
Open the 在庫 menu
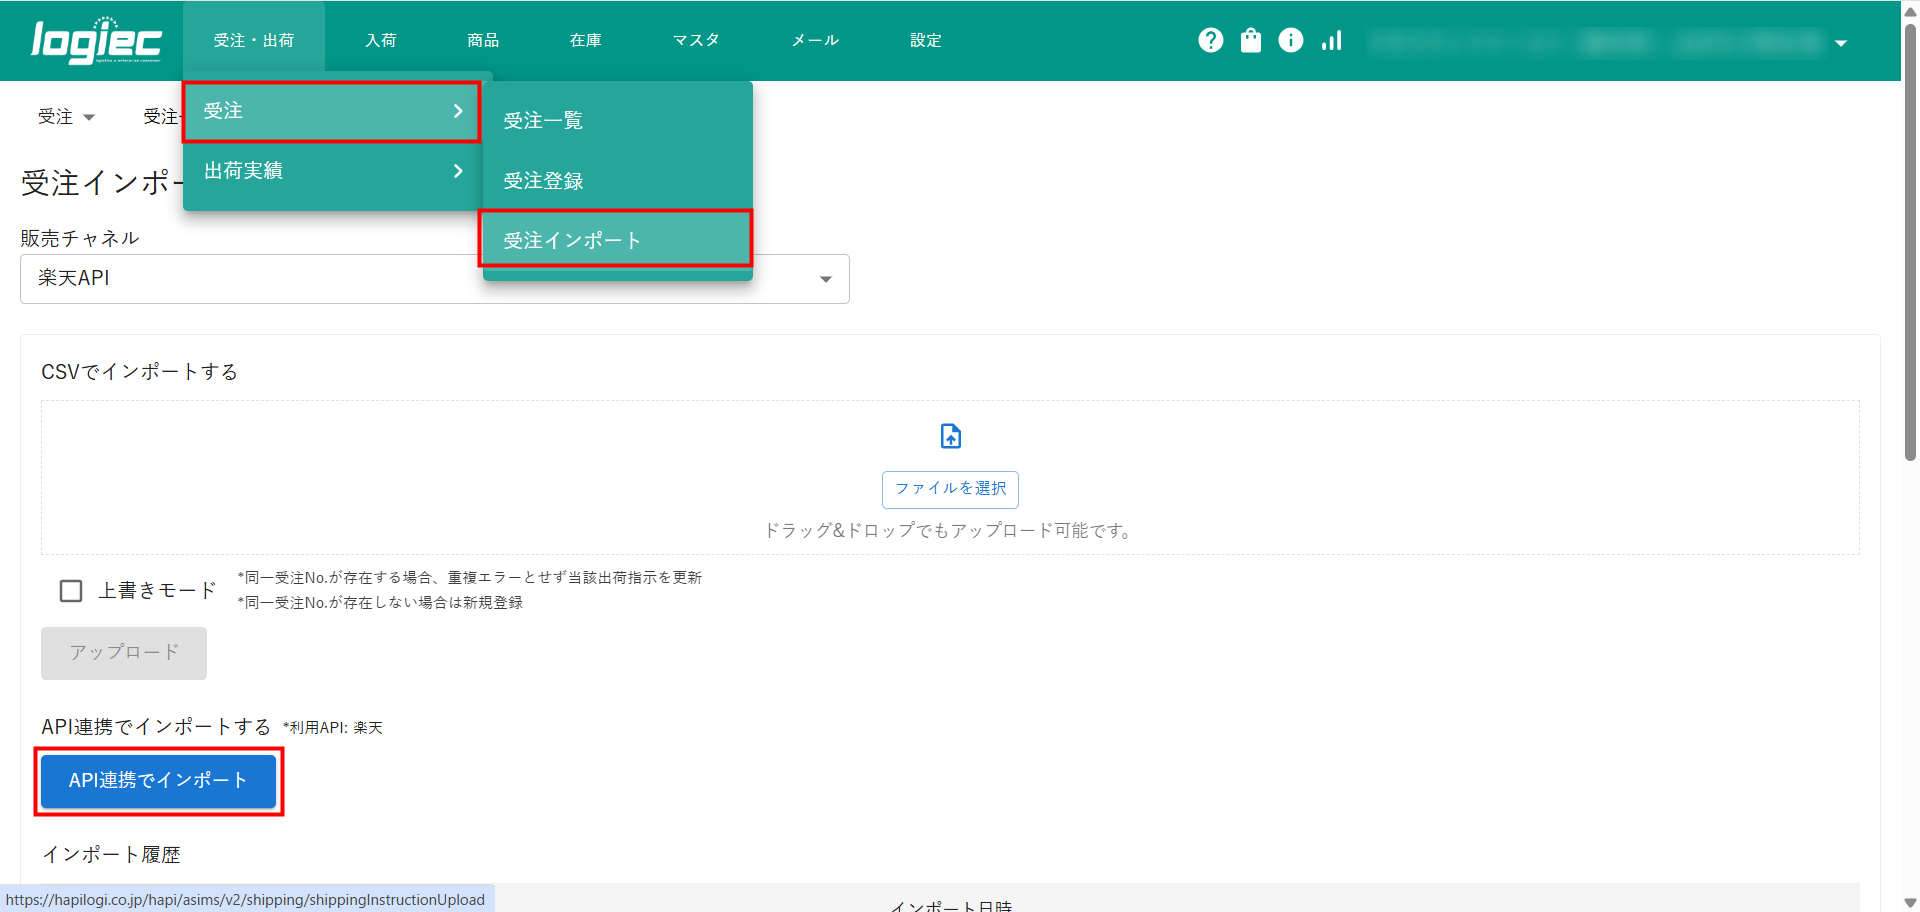coord(585,41)
